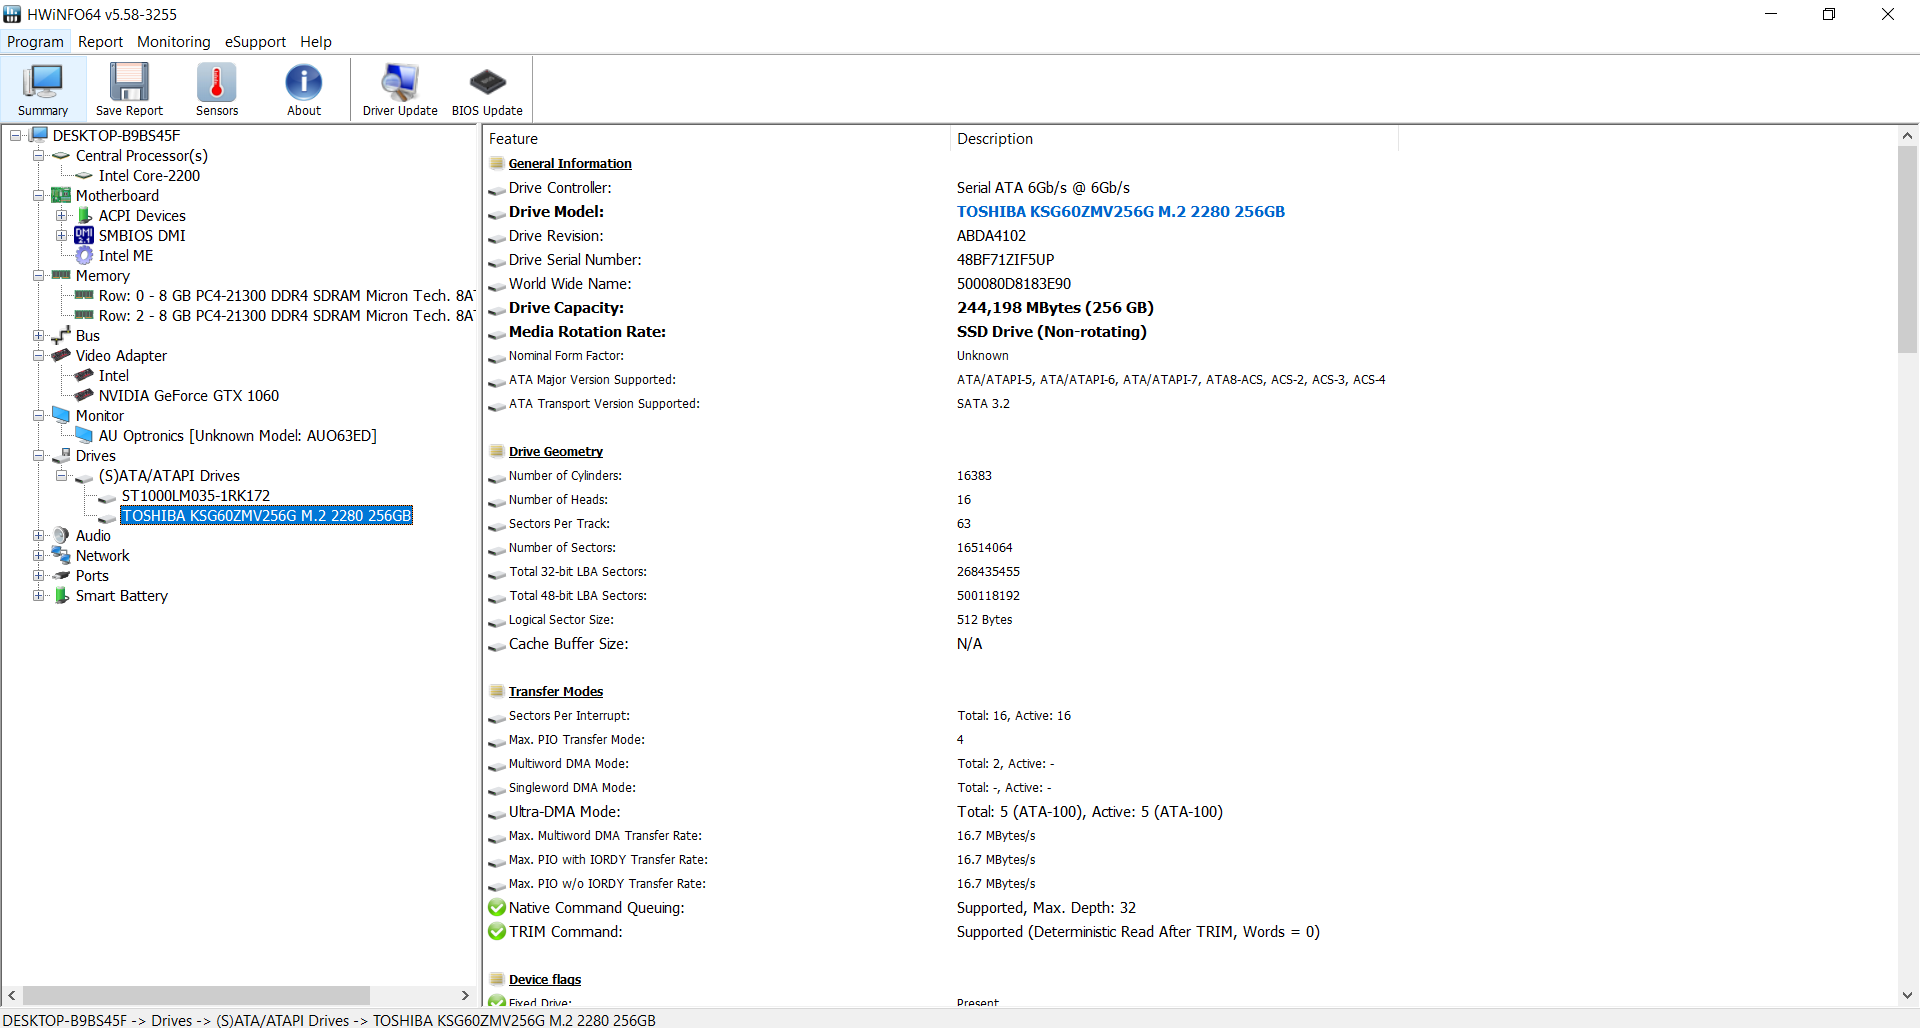Select the AU Optronics monitor entry

click(238, 435)
